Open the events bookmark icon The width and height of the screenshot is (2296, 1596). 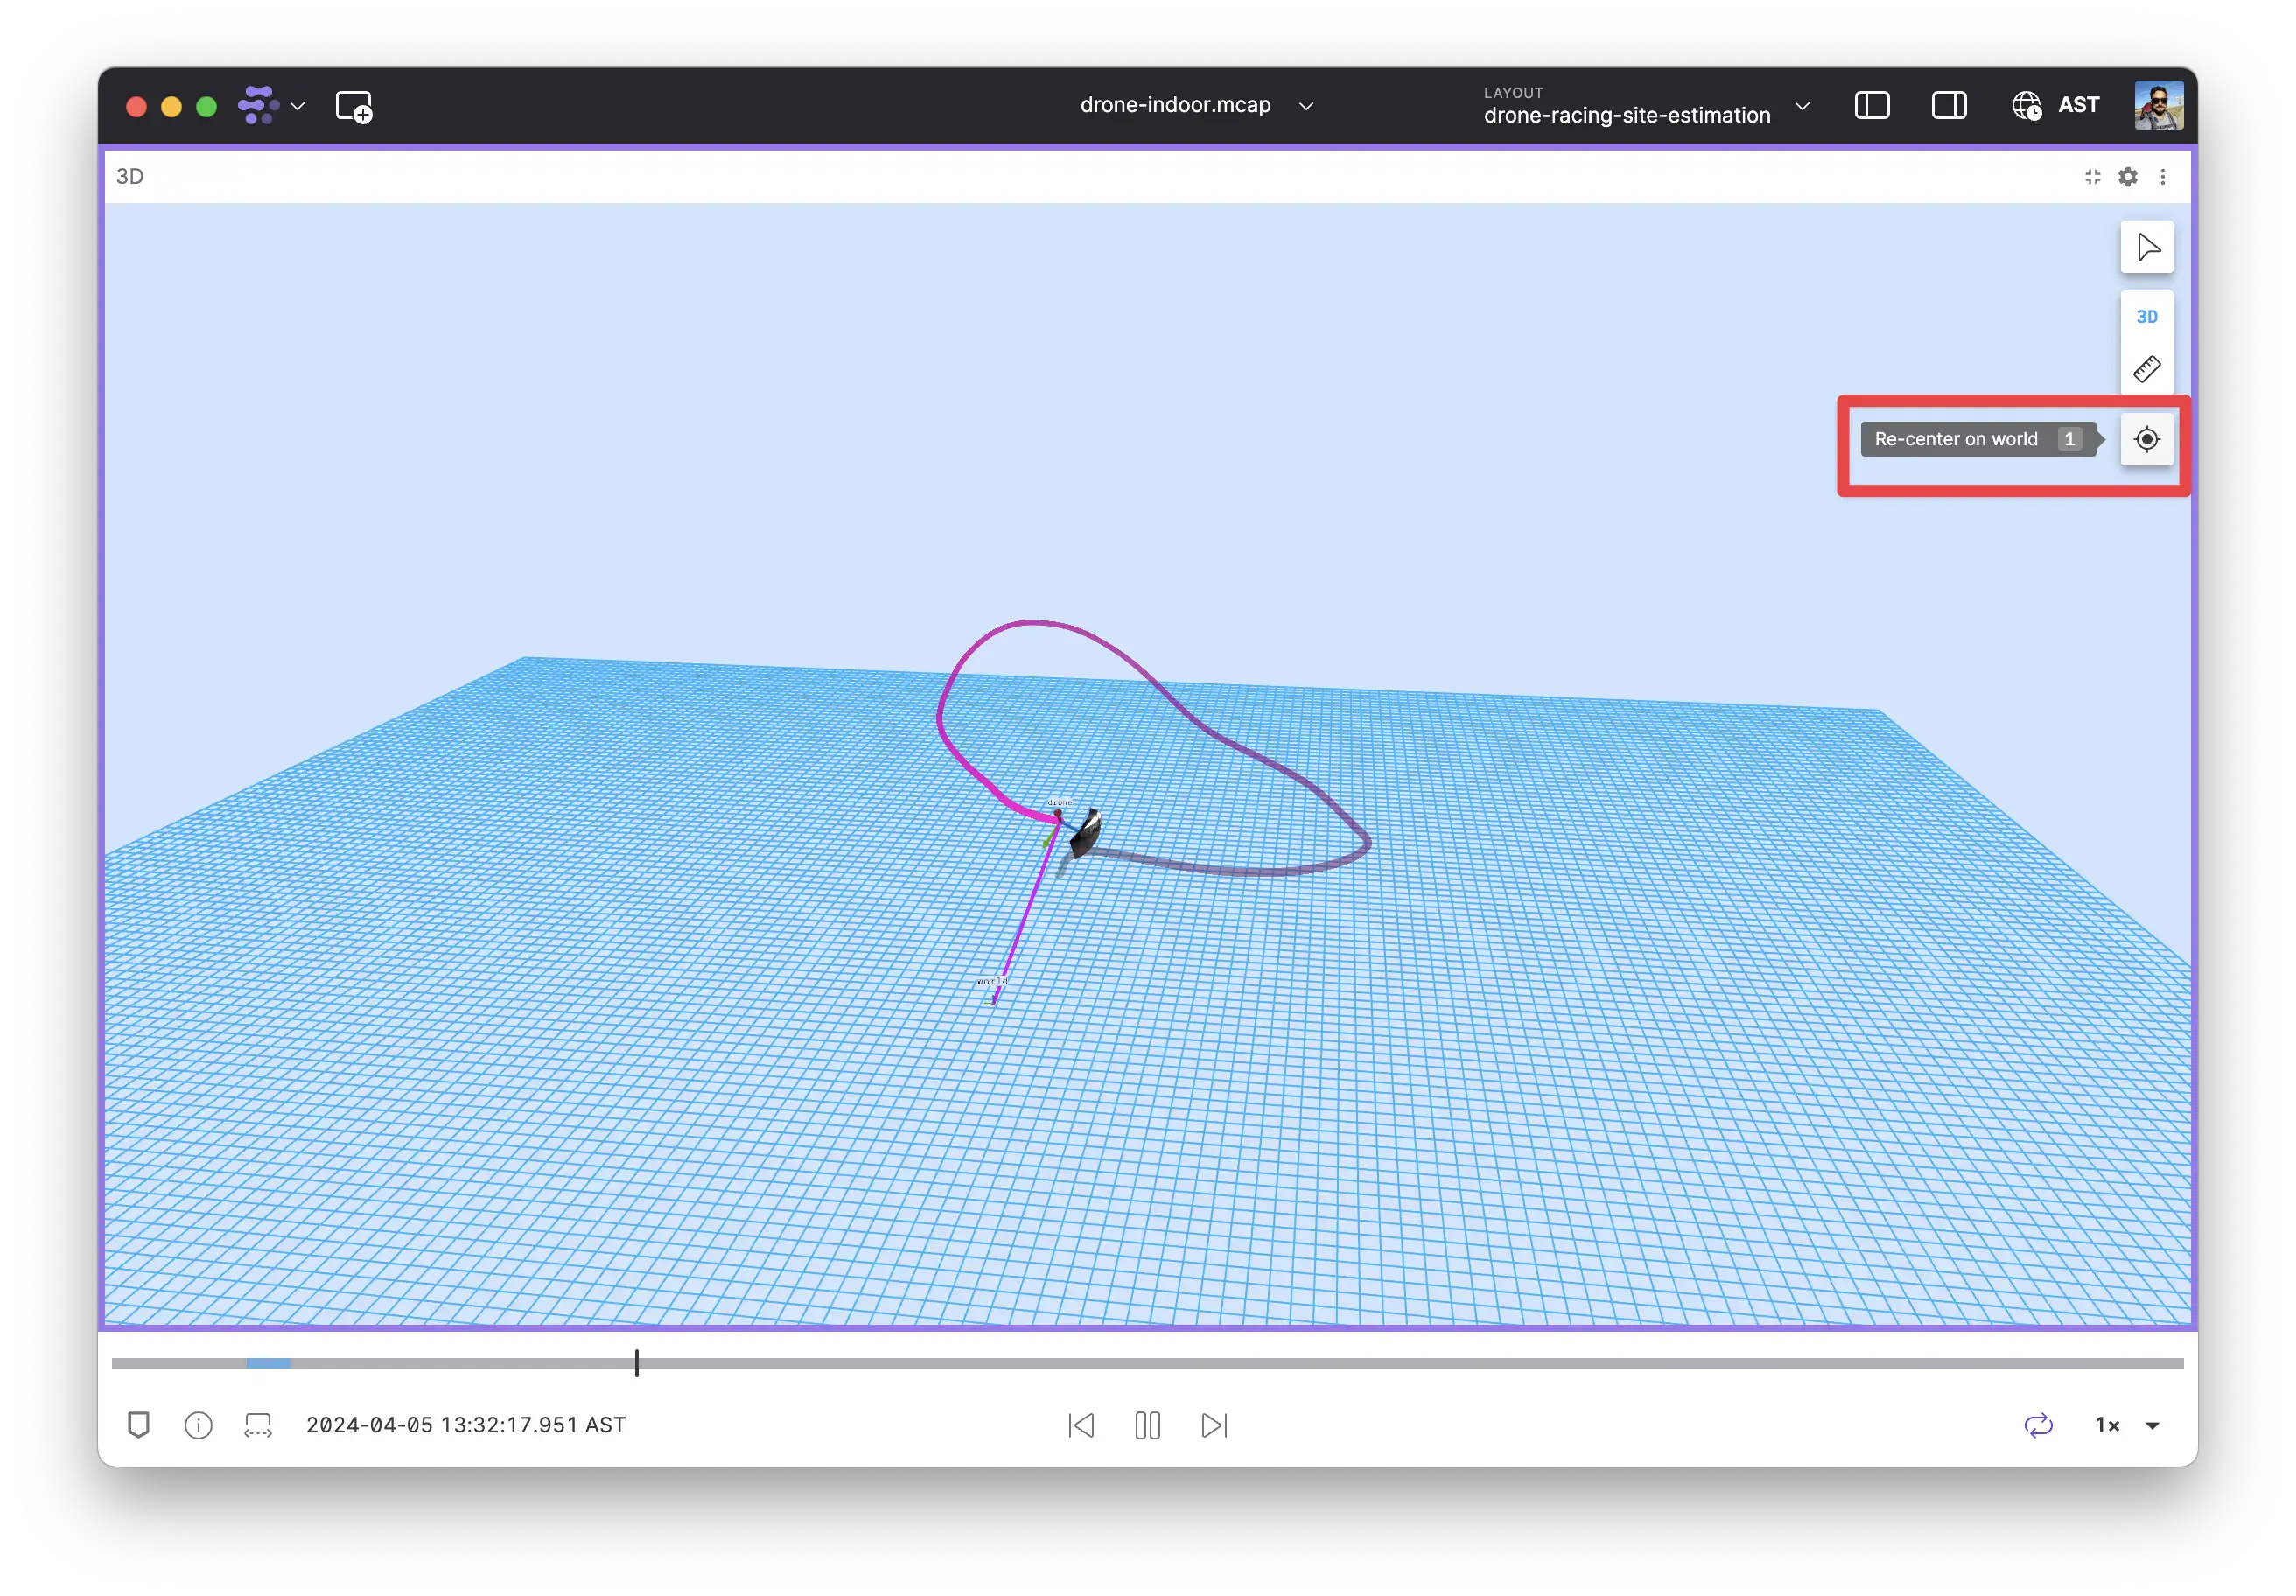coord(139,1426)
